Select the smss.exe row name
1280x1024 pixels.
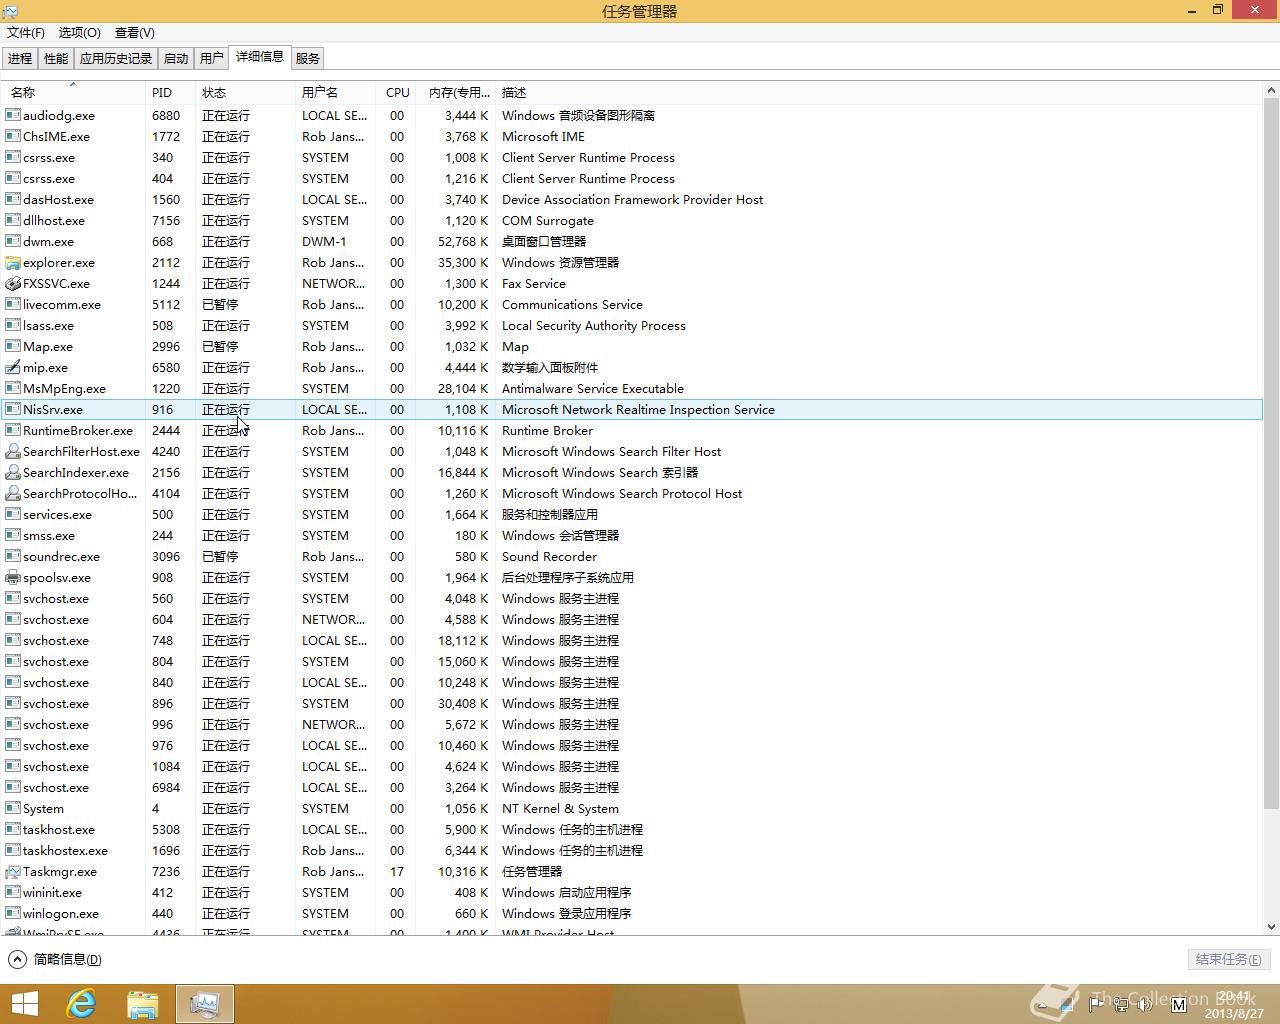pos(49,535)
